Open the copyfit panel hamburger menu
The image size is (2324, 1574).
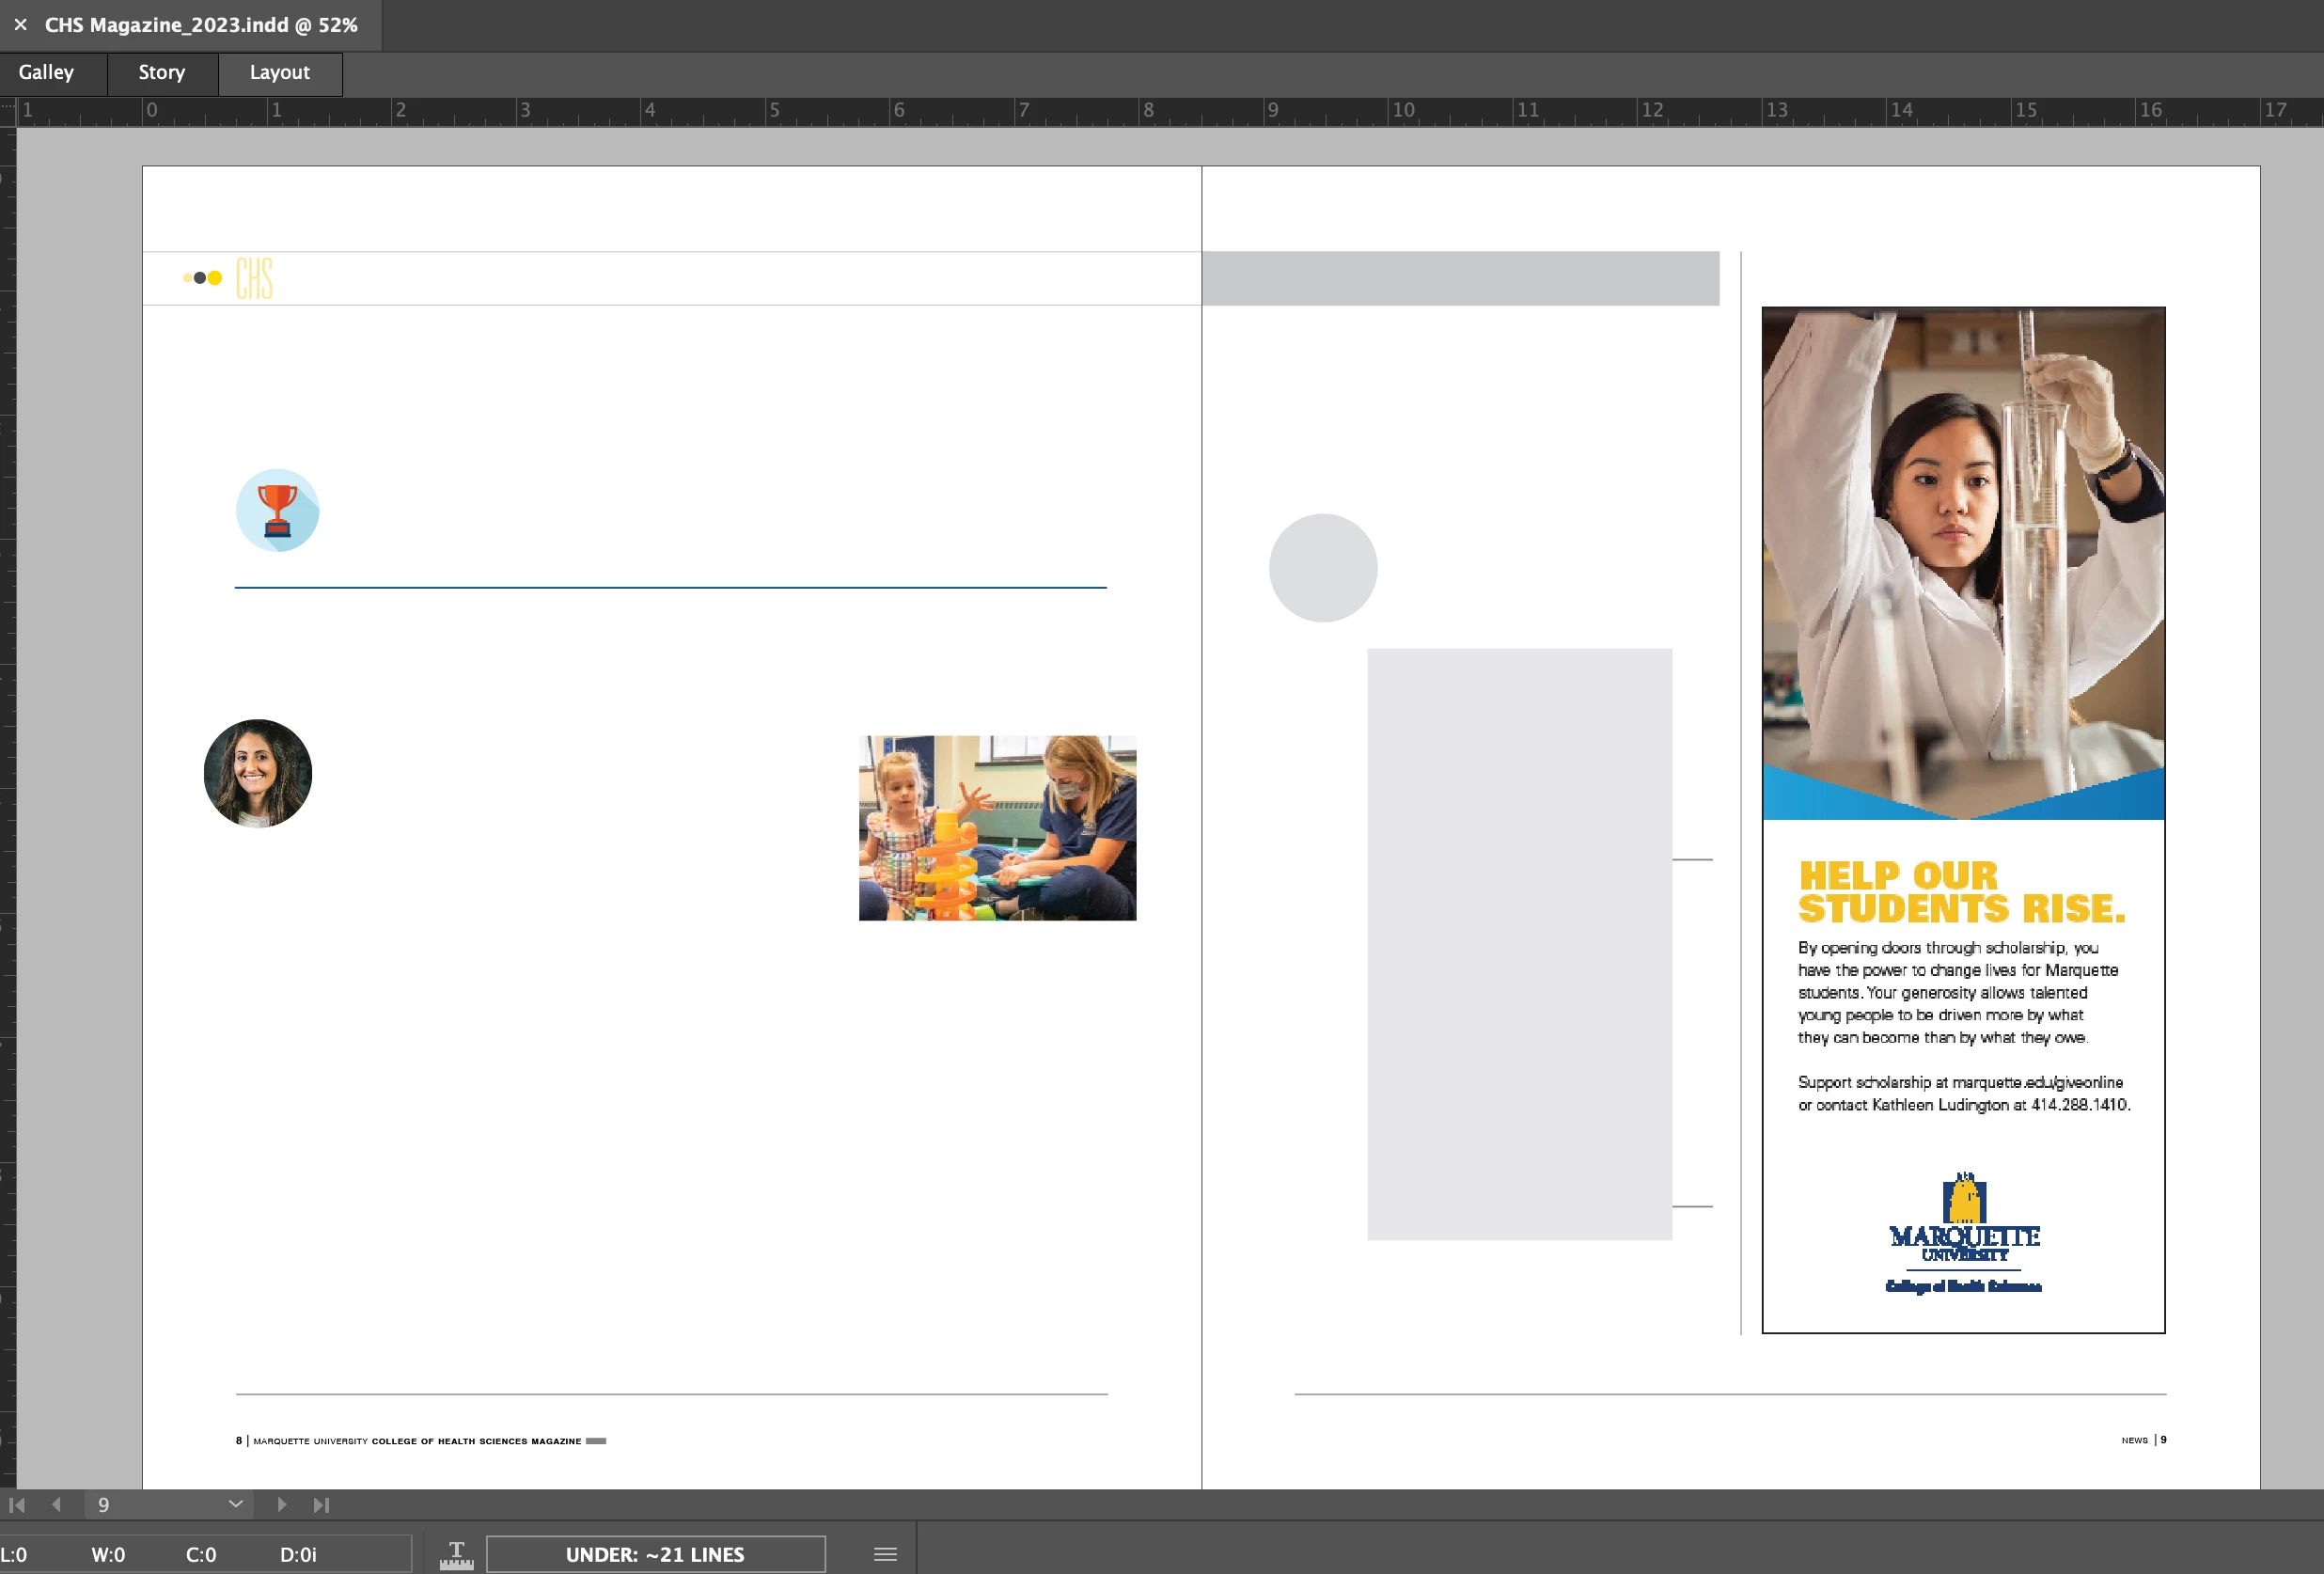tap(885, 1555)
